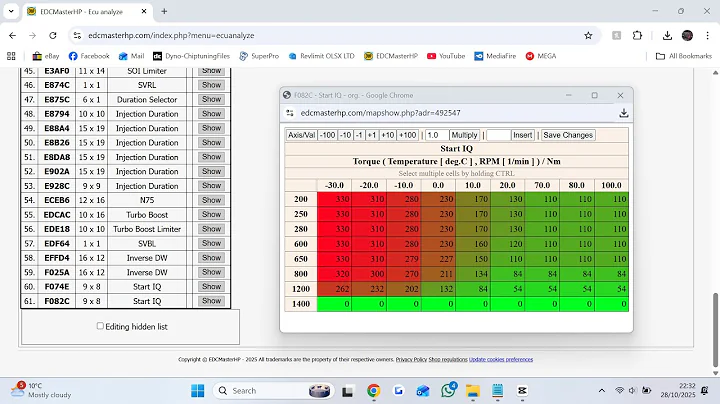
Task: Show the E875C Duration Selector map
Action: pos(212,99)
